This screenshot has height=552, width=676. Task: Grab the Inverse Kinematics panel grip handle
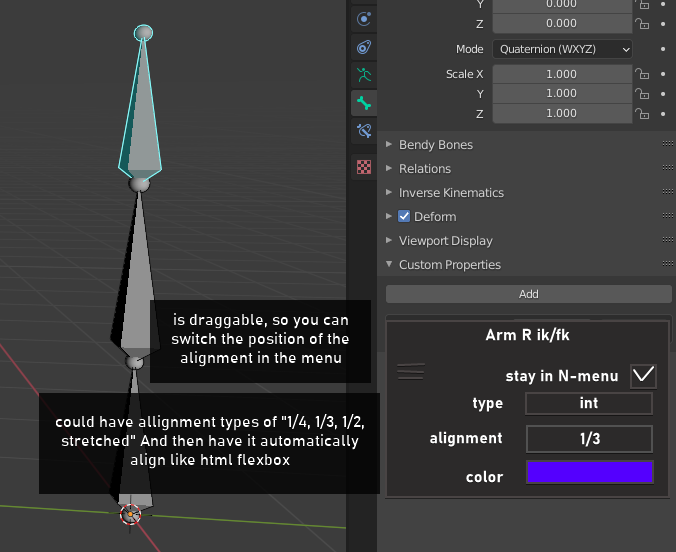tap(667, 191)
